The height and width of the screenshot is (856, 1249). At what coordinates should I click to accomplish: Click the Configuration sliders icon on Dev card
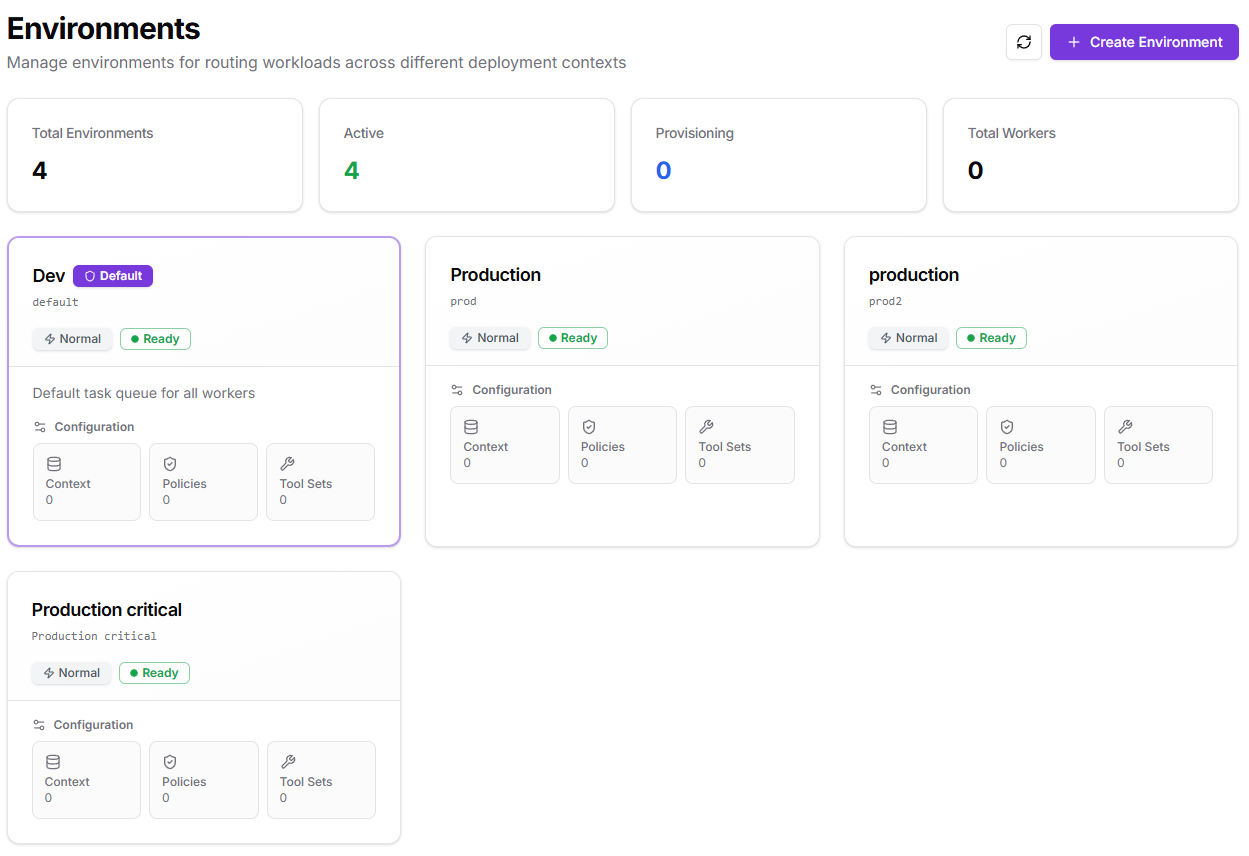click(40, 426)
